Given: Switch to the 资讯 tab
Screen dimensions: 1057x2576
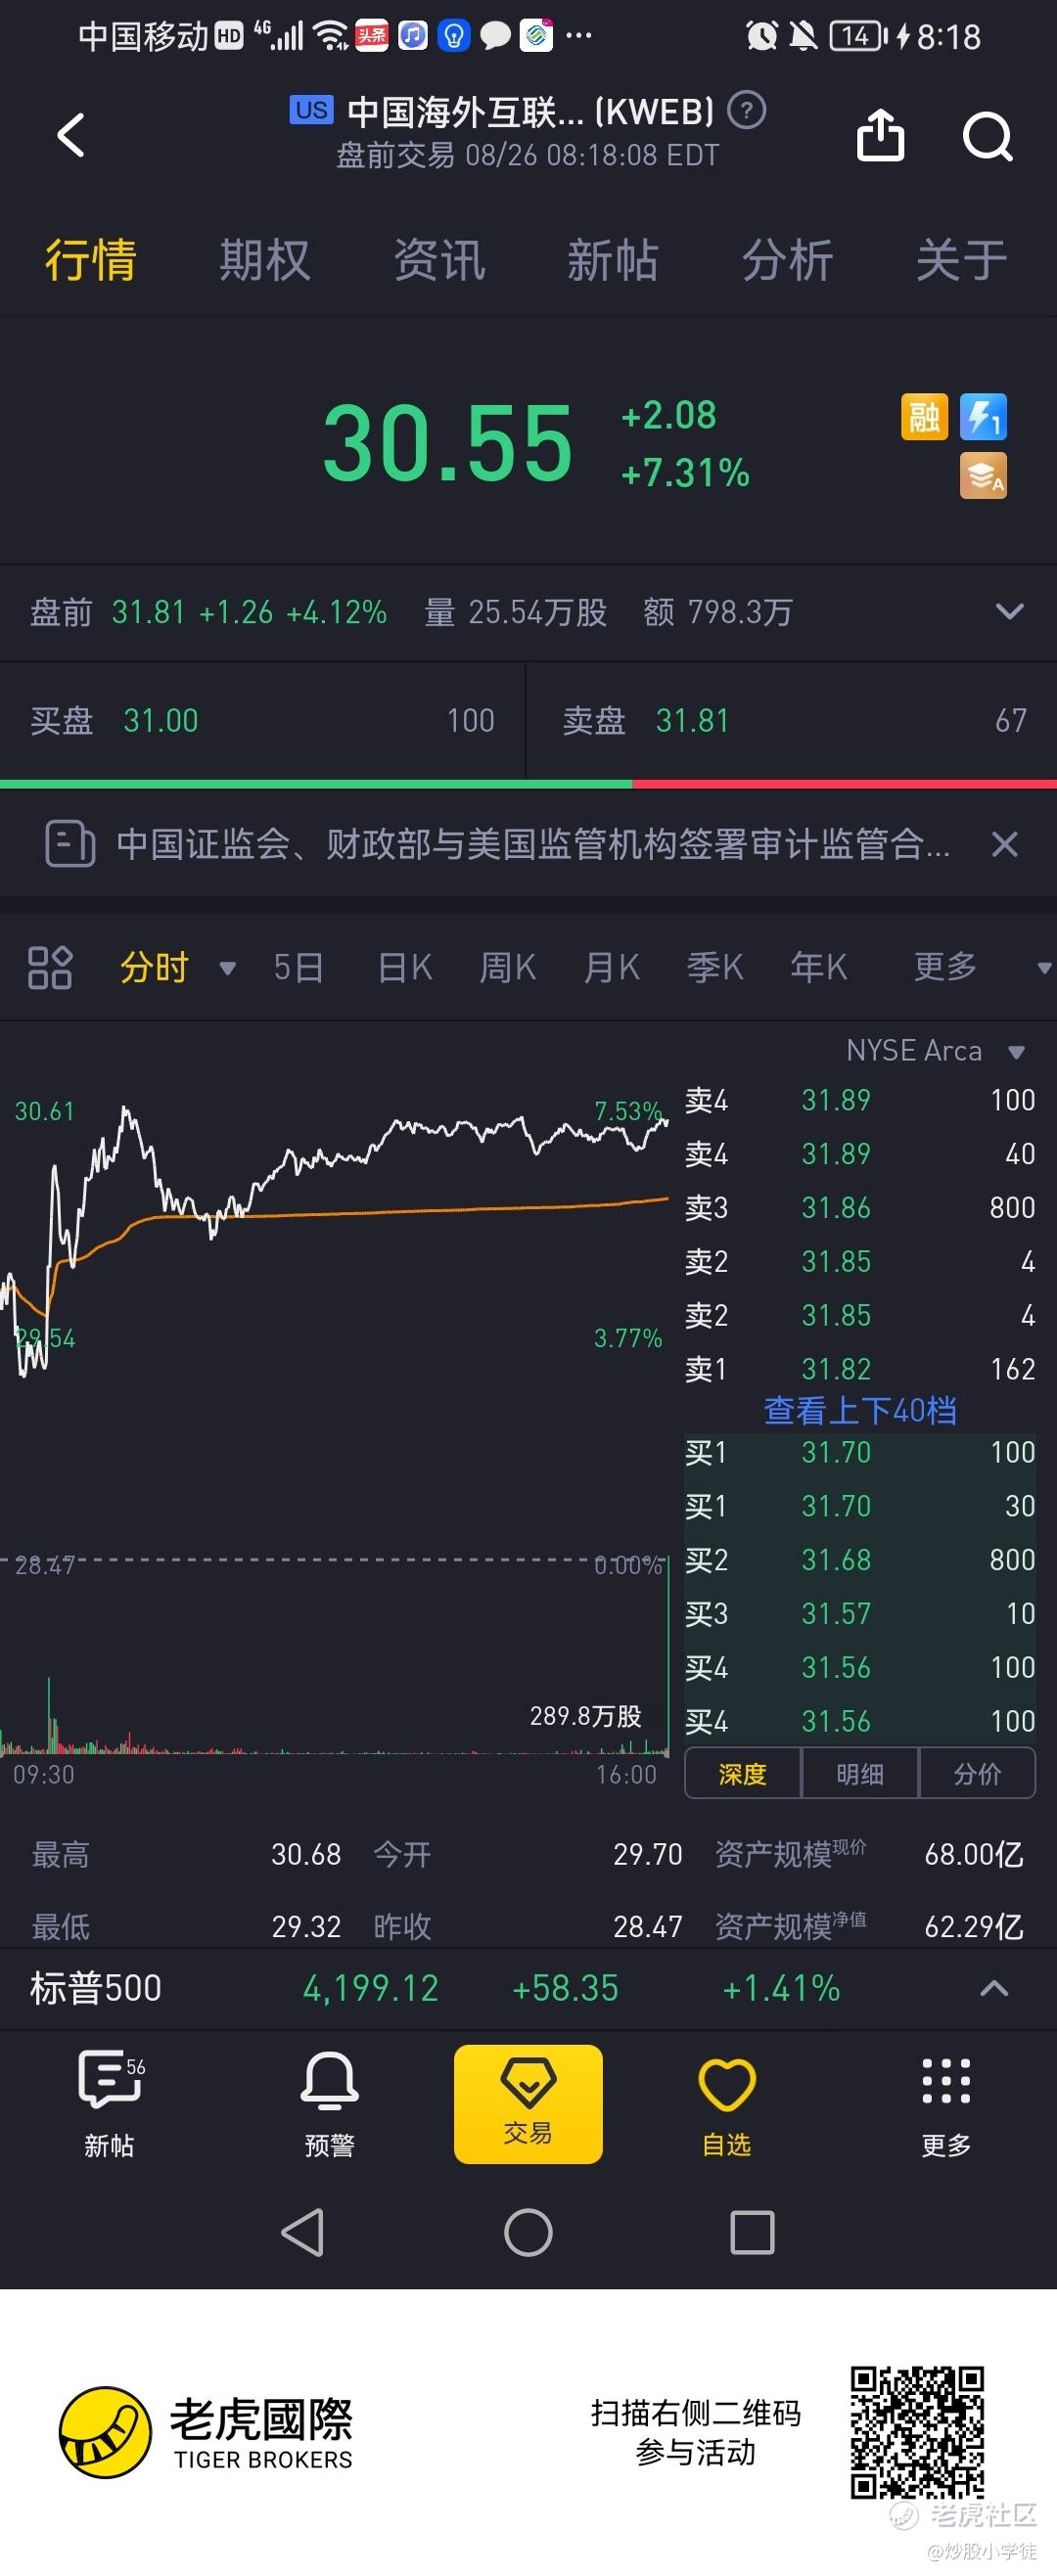Looking at the screenshot, I should click(439, 260).
